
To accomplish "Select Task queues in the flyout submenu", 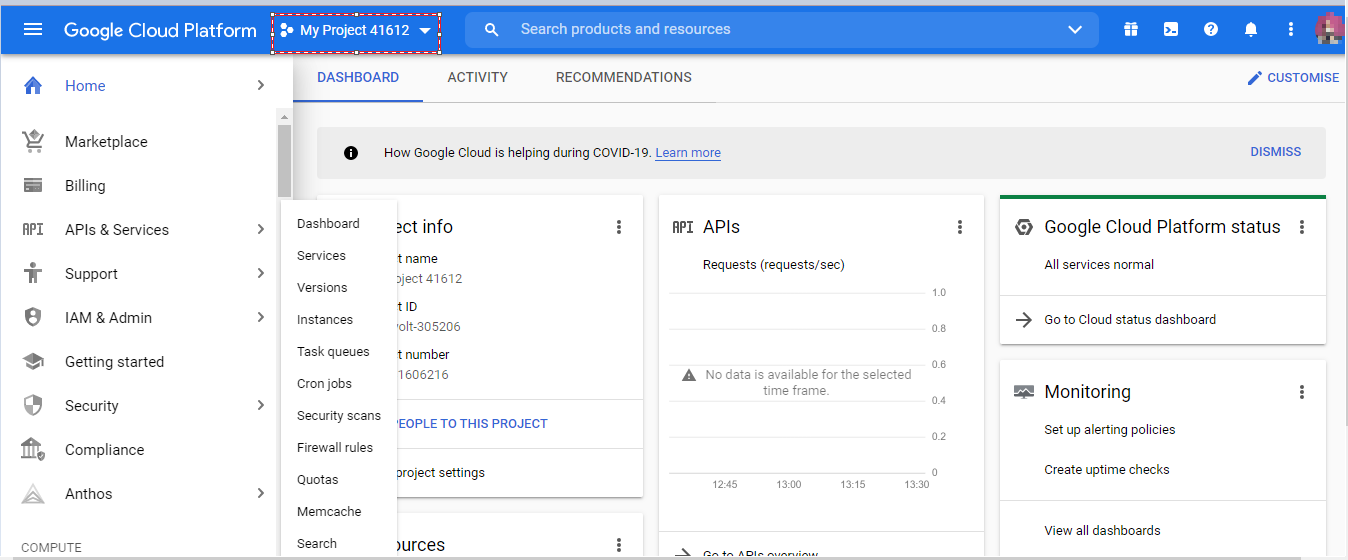I will (x=333, y=352).
